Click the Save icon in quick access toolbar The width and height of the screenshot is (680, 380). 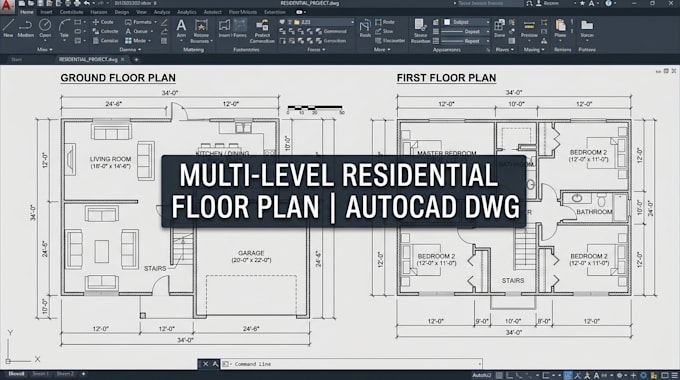tap(40, 3)
